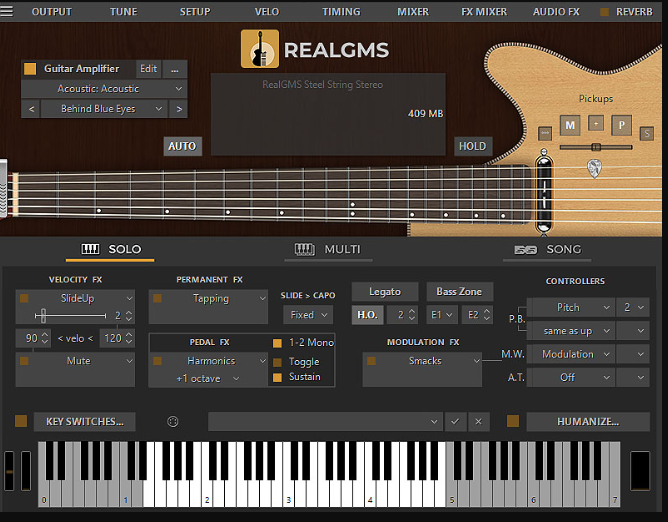Select the P pickup button
Screen dimensions: 668x522
tap(622, 125)
